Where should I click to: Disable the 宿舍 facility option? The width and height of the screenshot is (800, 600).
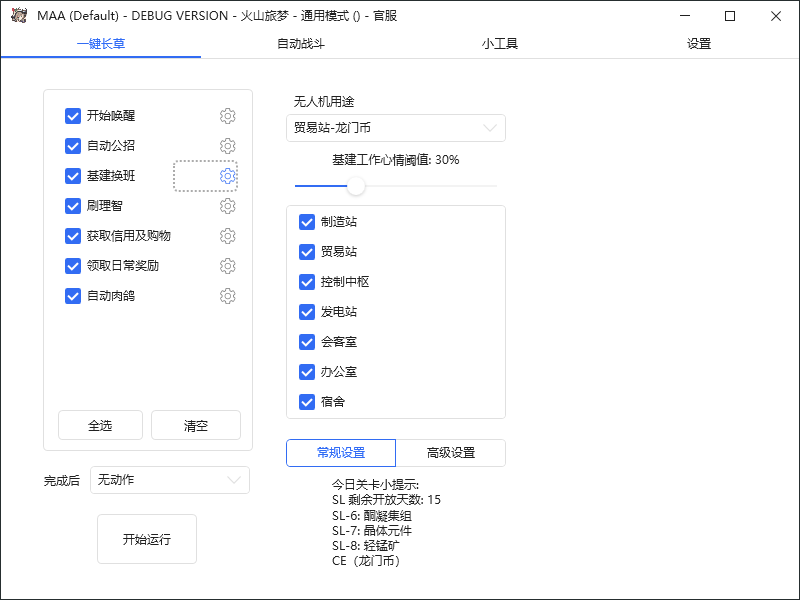pos(307,402)
